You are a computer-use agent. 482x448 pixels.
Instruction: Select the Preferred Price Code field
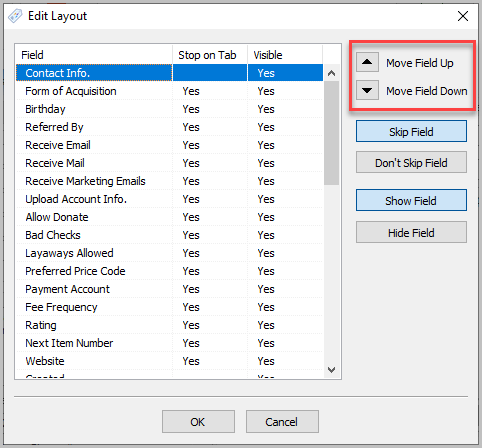(x=169, y=271)
